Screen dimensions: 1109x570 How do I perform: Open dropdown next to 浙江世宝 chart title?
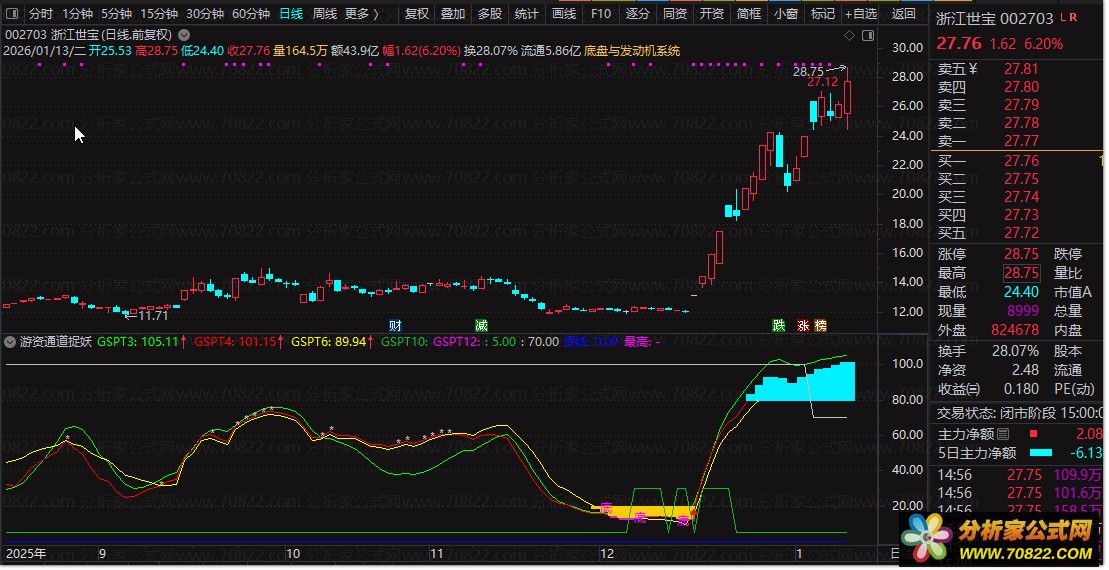(x=182, y=35)
